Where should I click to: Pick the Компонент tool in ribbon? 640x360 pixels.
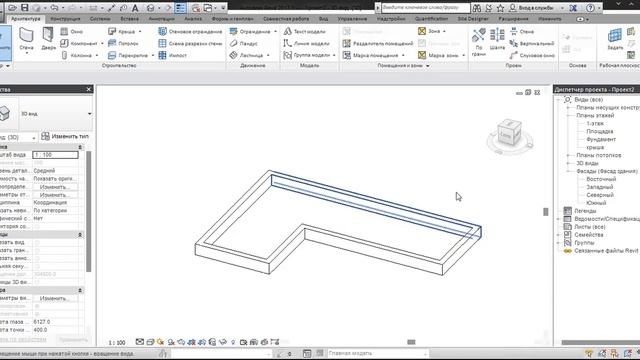point(79,43)
